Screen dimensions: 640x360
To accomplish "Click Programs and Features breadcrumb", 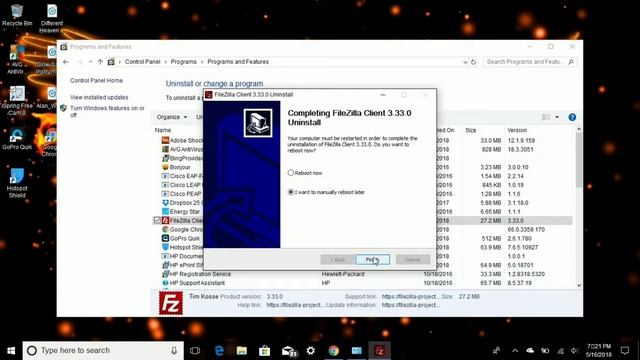I will [x=238, y=62].
